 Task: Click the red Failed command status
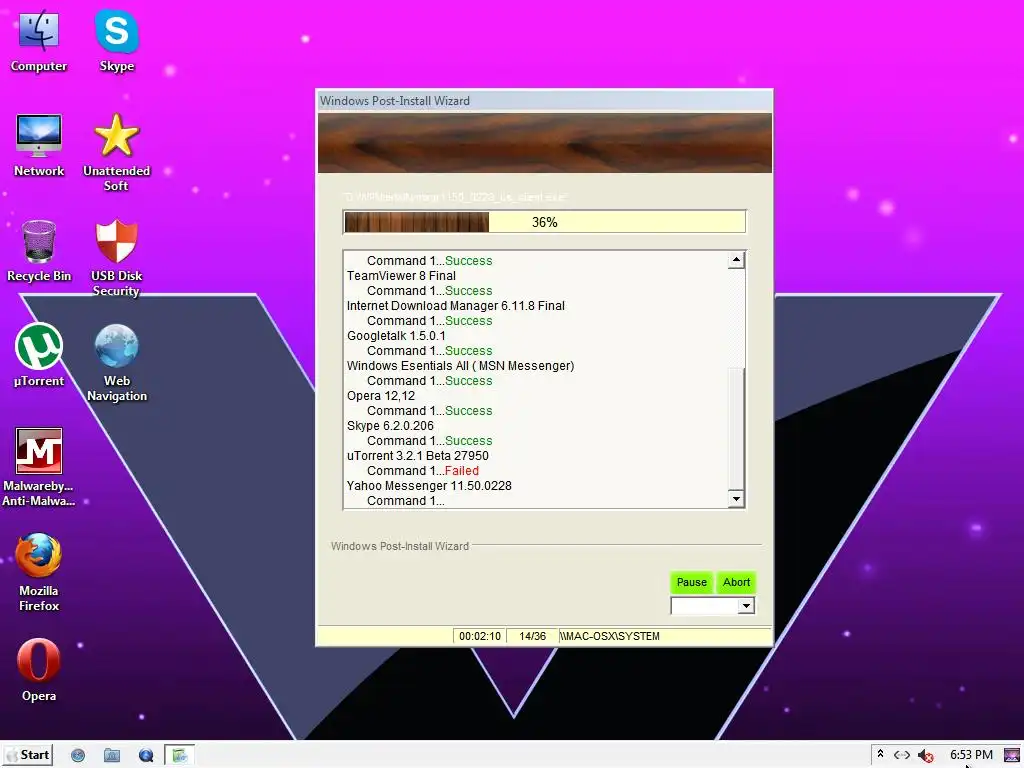pos(462,471)
